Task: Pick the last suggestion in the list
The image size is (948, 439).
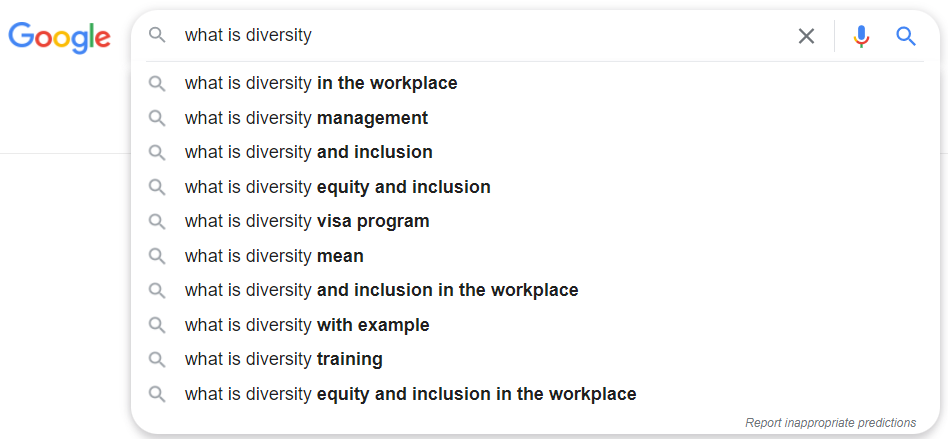Action: tap(410, 394)
